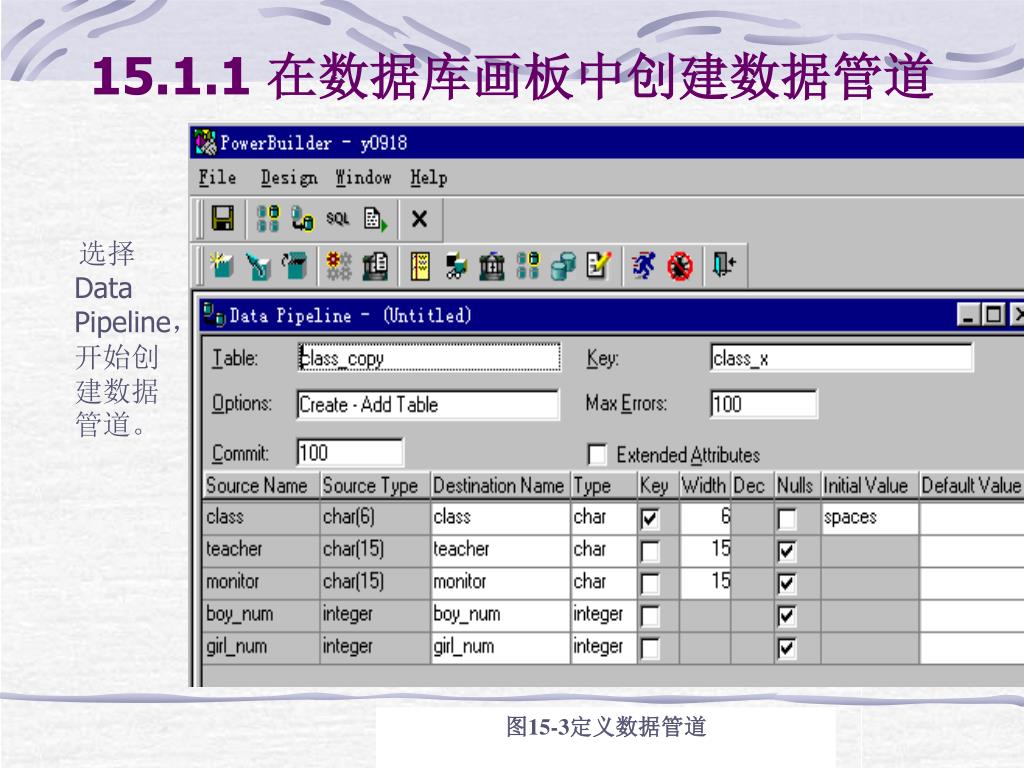
Task: Click the Source Type cell char(6)
Action: tap(375, 519)
